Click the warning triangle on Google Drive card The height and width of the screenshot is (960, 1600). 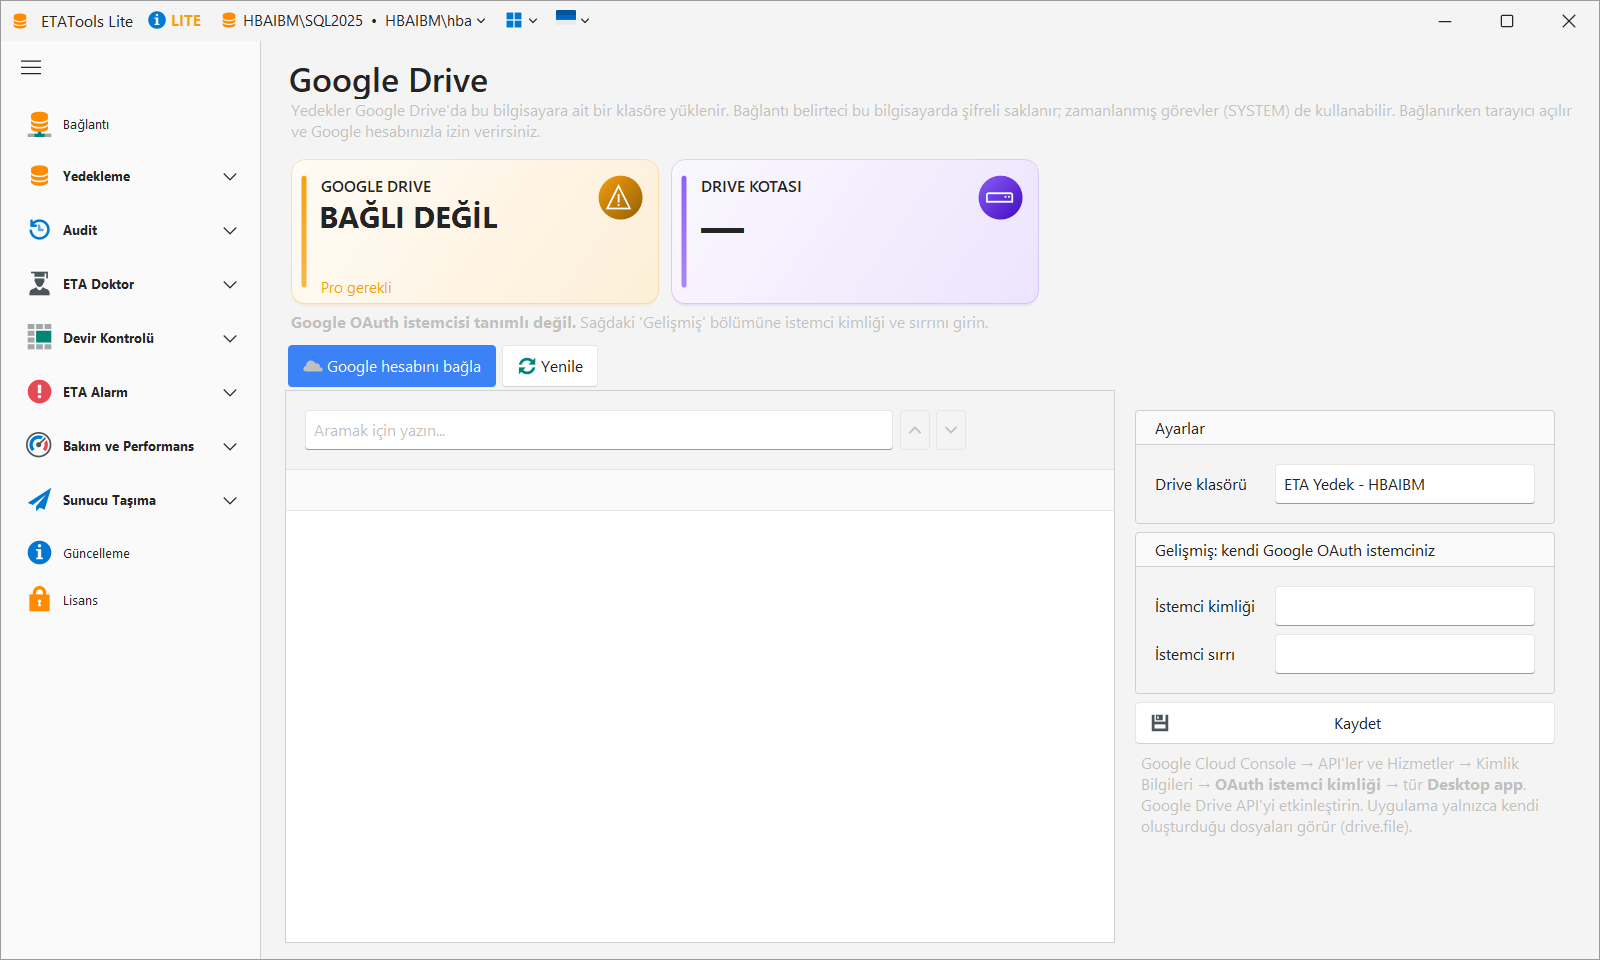pos(620,198)
